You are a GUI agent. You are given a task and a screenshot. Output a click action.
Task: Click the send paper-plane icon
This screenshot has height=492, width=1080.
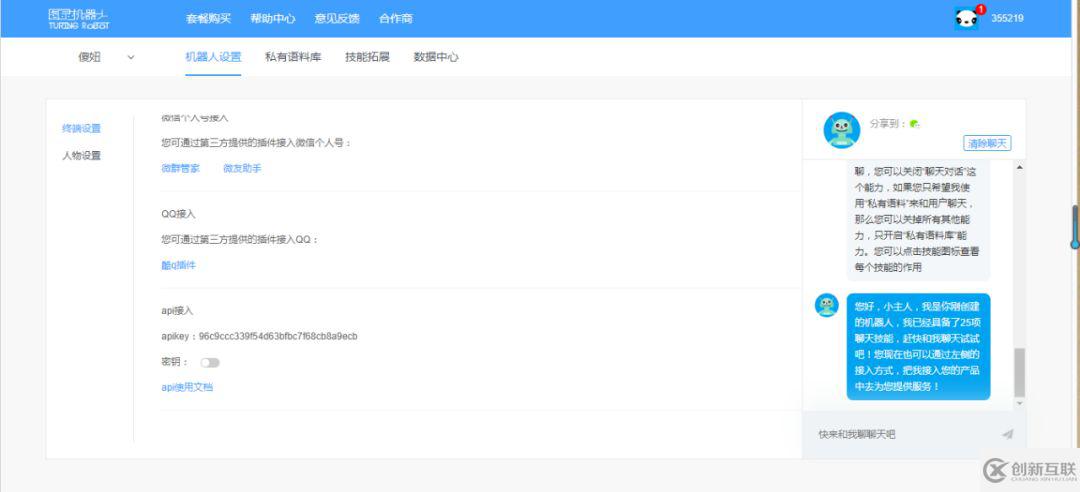1007,434
